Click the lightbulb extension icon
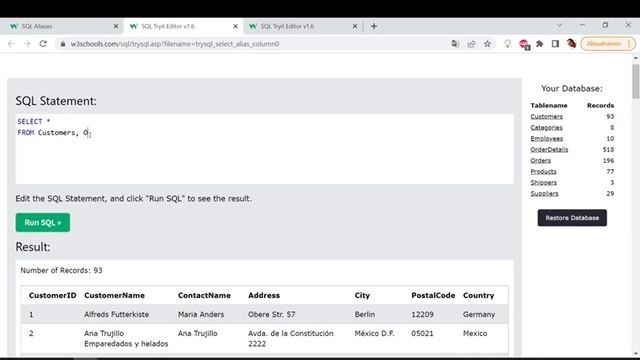Screen dimensions: 640x360 (x=507, y=44)
